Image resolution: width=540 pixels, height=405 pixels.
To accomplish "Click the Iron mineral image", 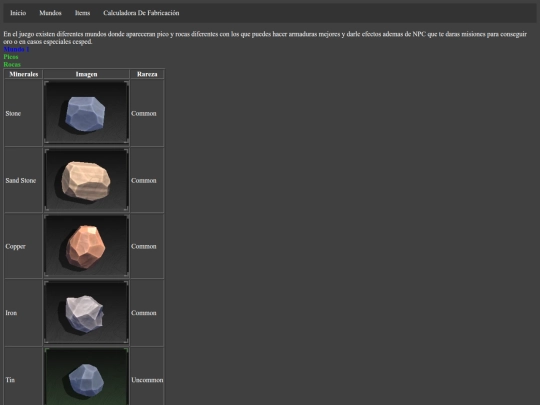I will tap(86, 313).
